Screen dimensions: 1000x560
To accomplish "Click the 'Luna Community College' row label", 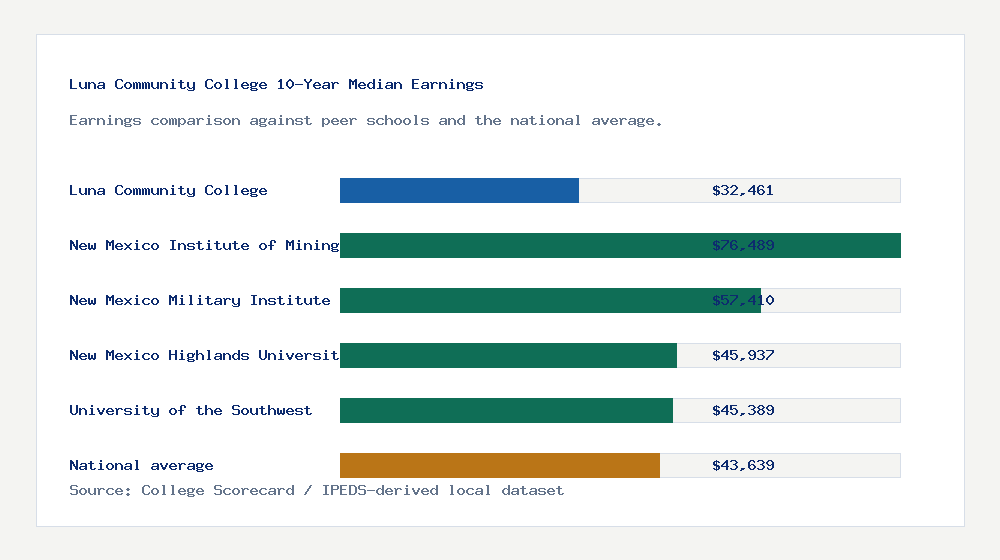I will [x=168, y=190].
